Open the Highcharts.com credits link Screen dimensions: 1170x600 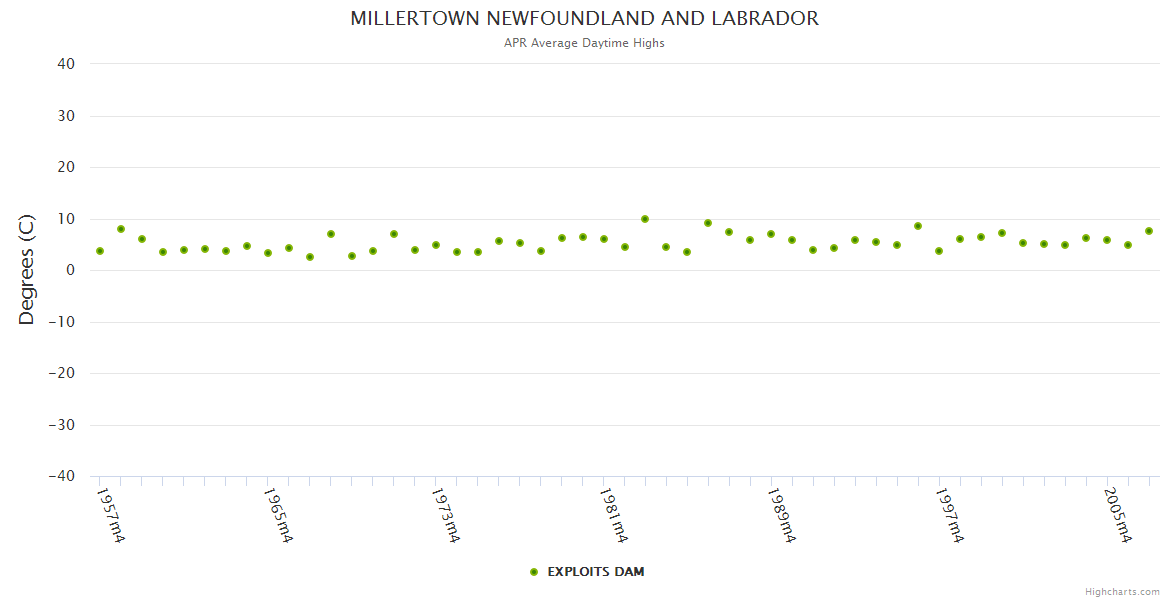[x=1122, y=591]
